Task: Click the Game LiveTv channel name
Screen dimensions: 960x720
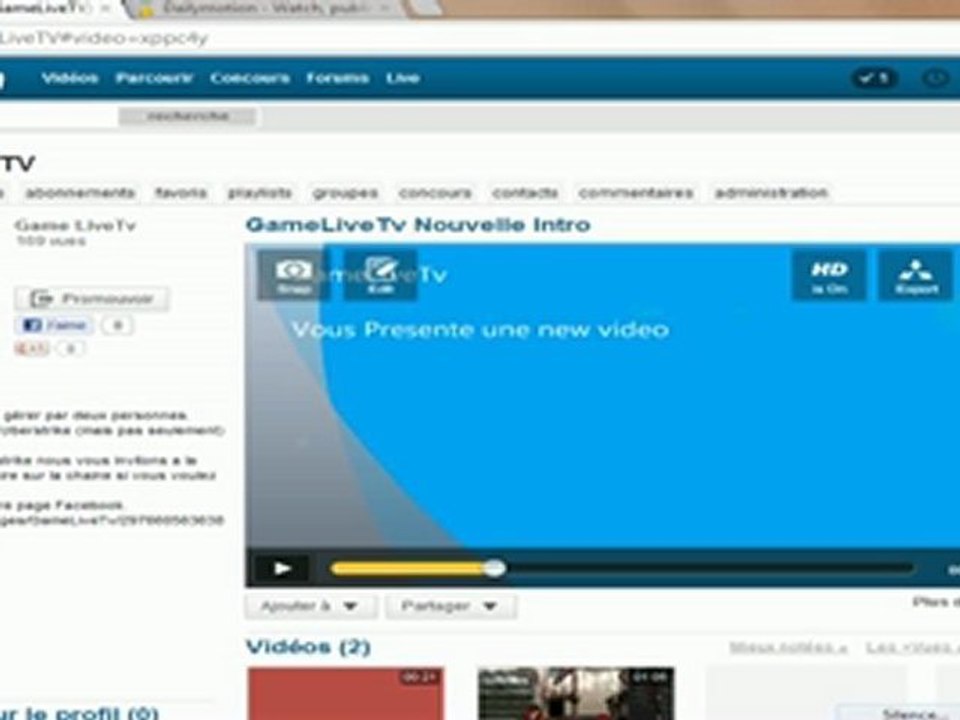Action: [75, 225]
